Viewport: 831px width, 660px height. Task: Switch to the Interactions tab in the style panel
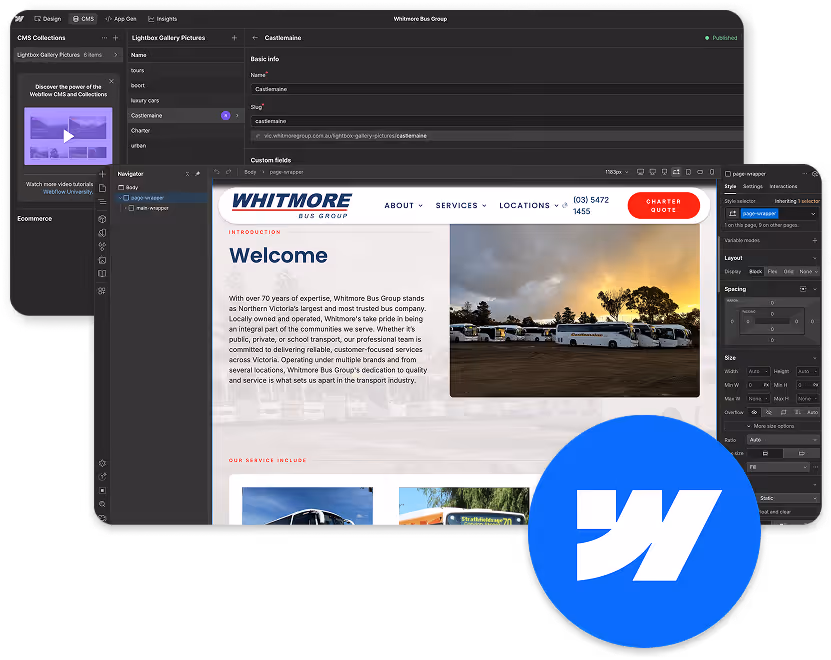coord(783,187)
